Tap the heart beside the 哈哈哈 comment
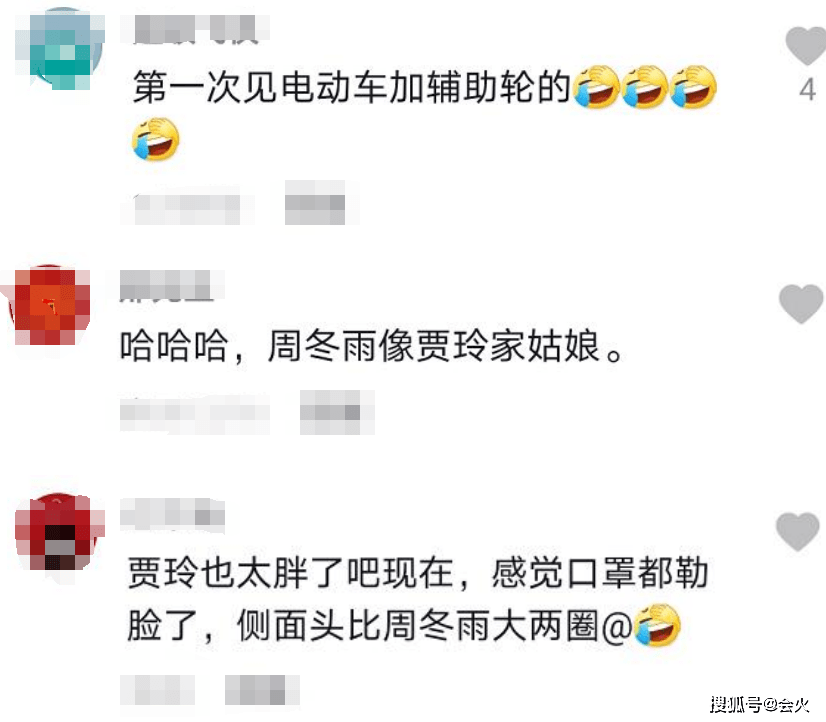 click(801, 304)
